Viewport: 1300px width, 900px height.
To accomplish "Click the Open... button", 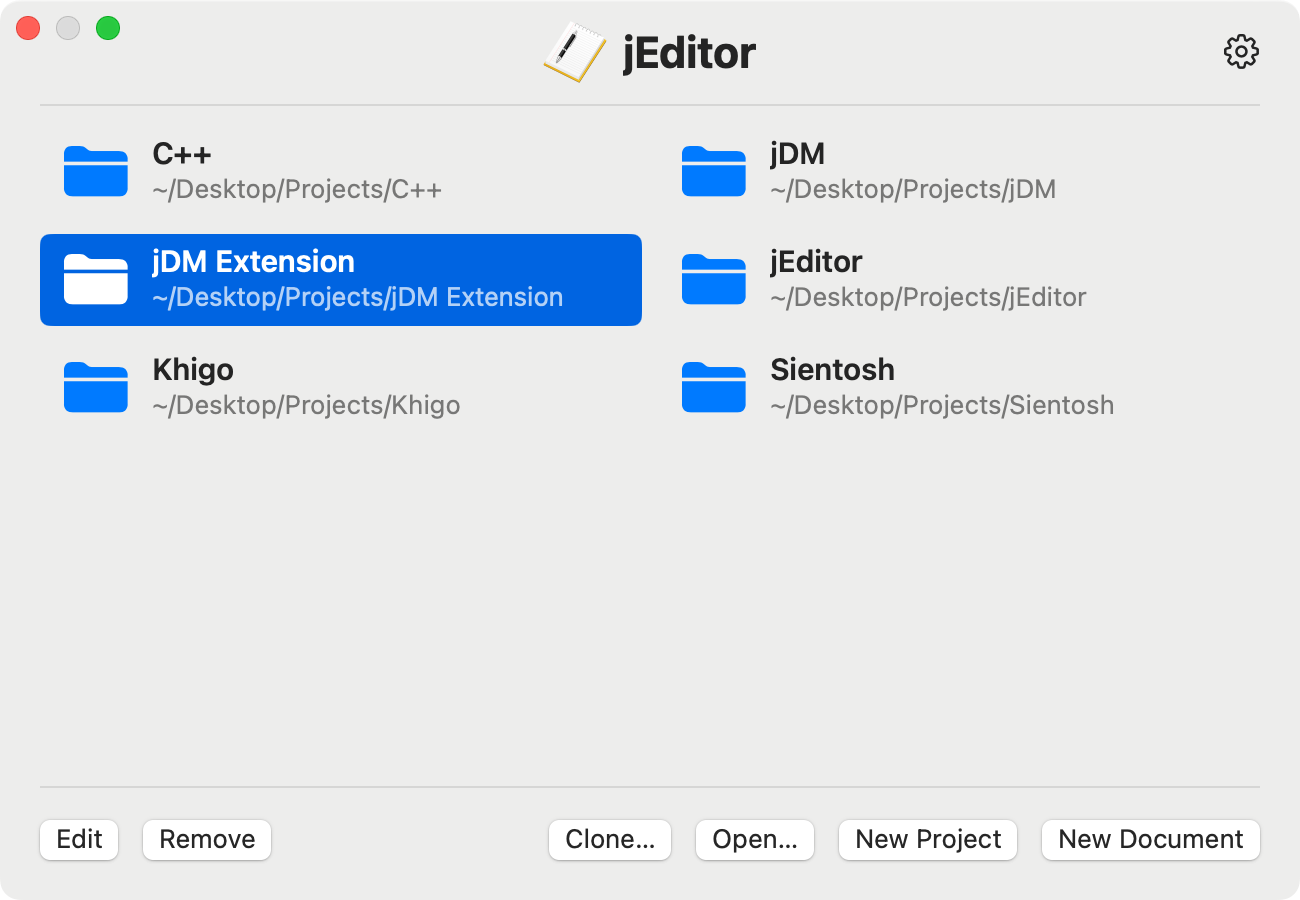I will pyautogui.click(x=755, y=840).
